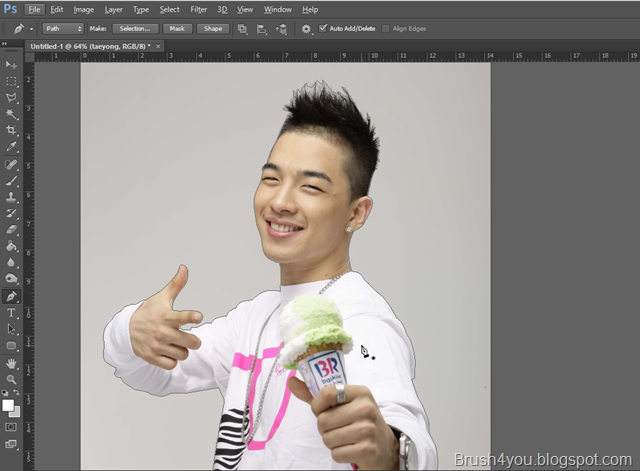Toggle the Align Edges checkbox

385,29
